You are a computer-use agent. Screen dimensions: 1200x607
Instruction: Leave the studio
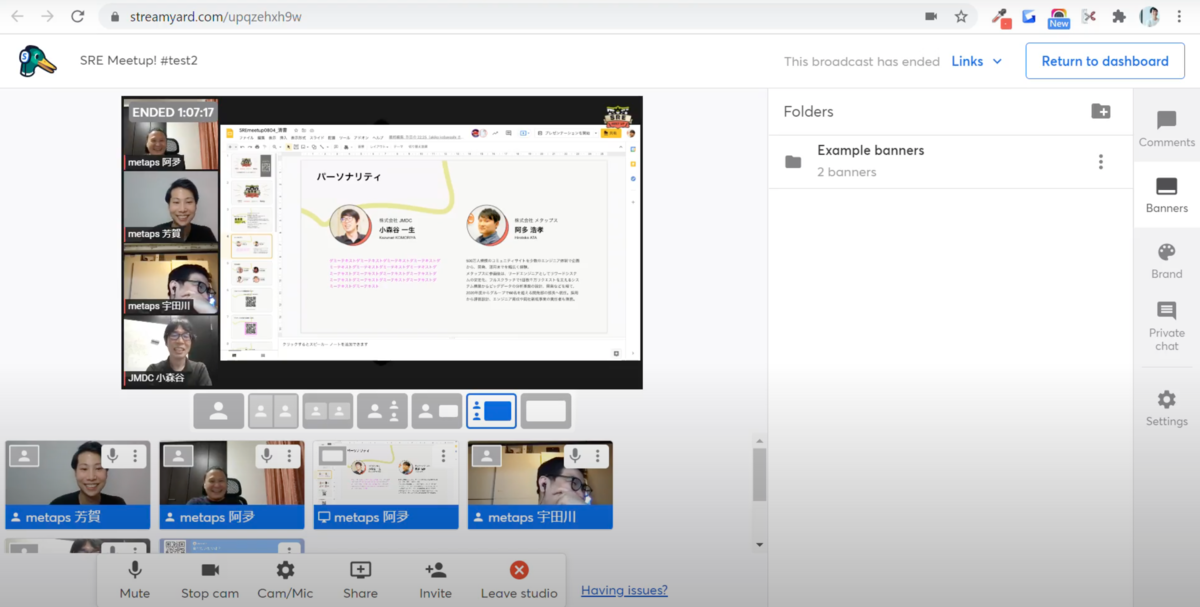(519, 580)
